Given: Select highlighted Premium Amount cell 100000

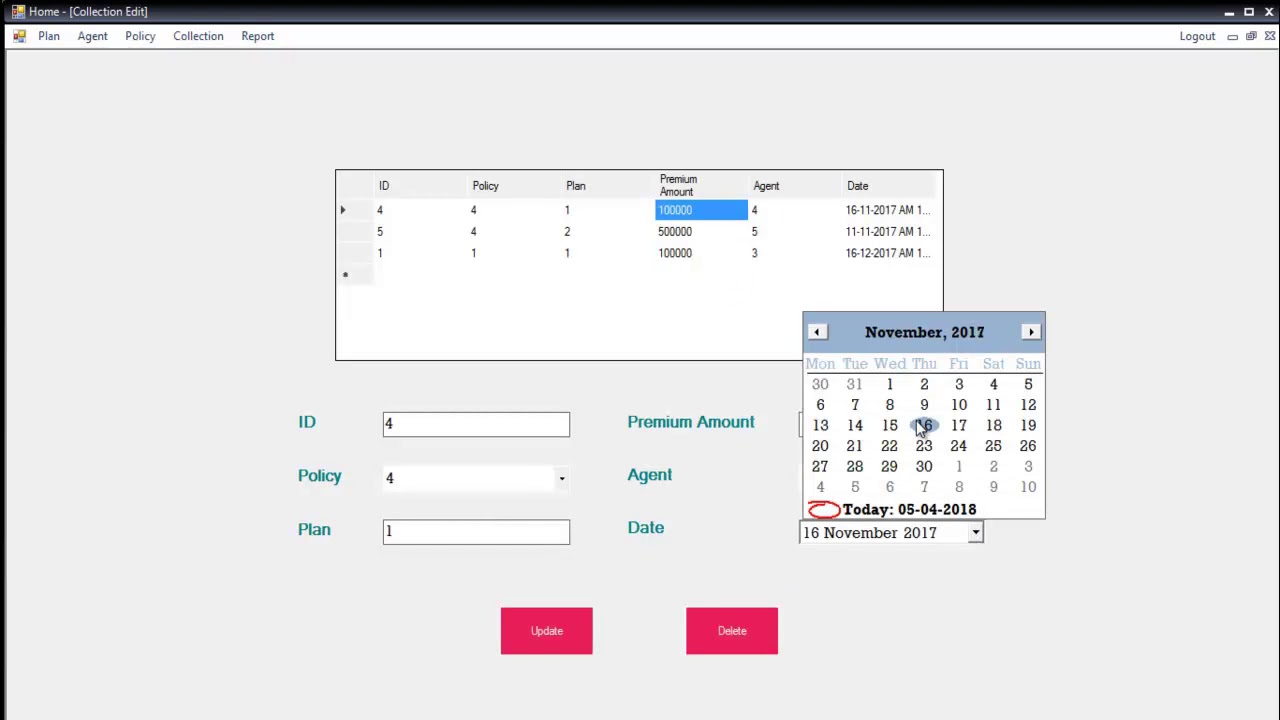Looking at the screenshot, I should 701,210.
